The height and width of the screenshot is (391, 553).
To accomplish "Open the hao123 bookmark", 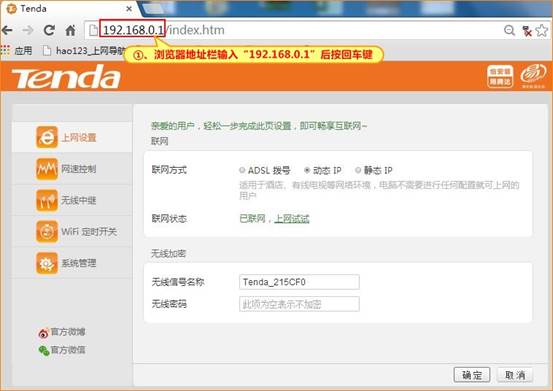I will pos(83,51).
